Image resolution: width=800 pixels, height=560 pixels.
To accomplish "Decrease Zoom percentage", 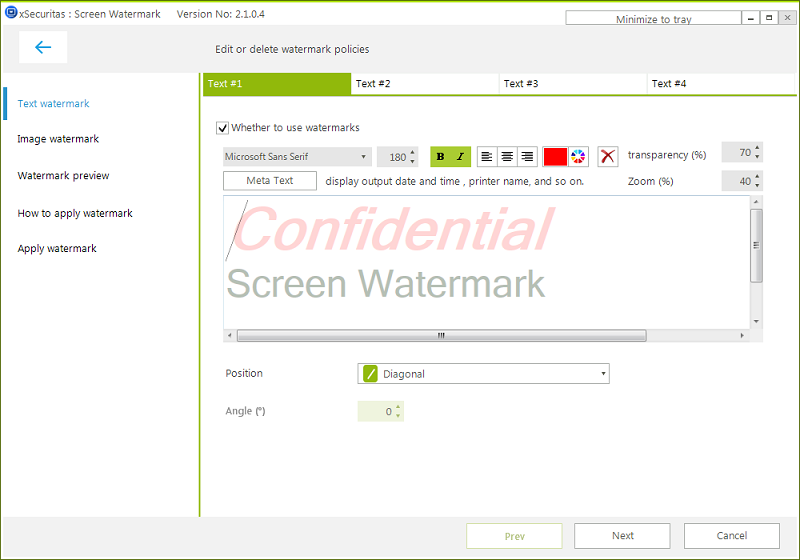I will point(757,186).
